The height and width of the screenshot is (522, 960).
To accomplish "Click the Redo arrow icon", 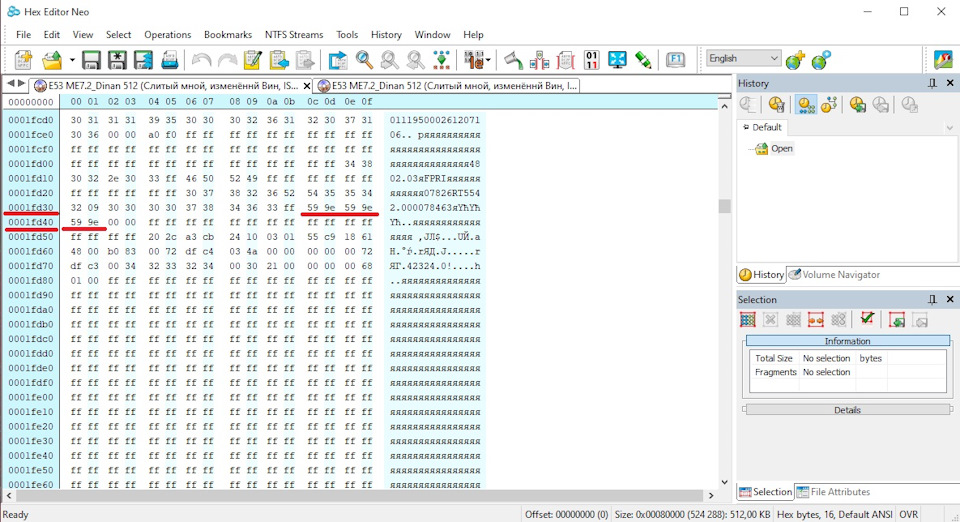I will point(227,60).
